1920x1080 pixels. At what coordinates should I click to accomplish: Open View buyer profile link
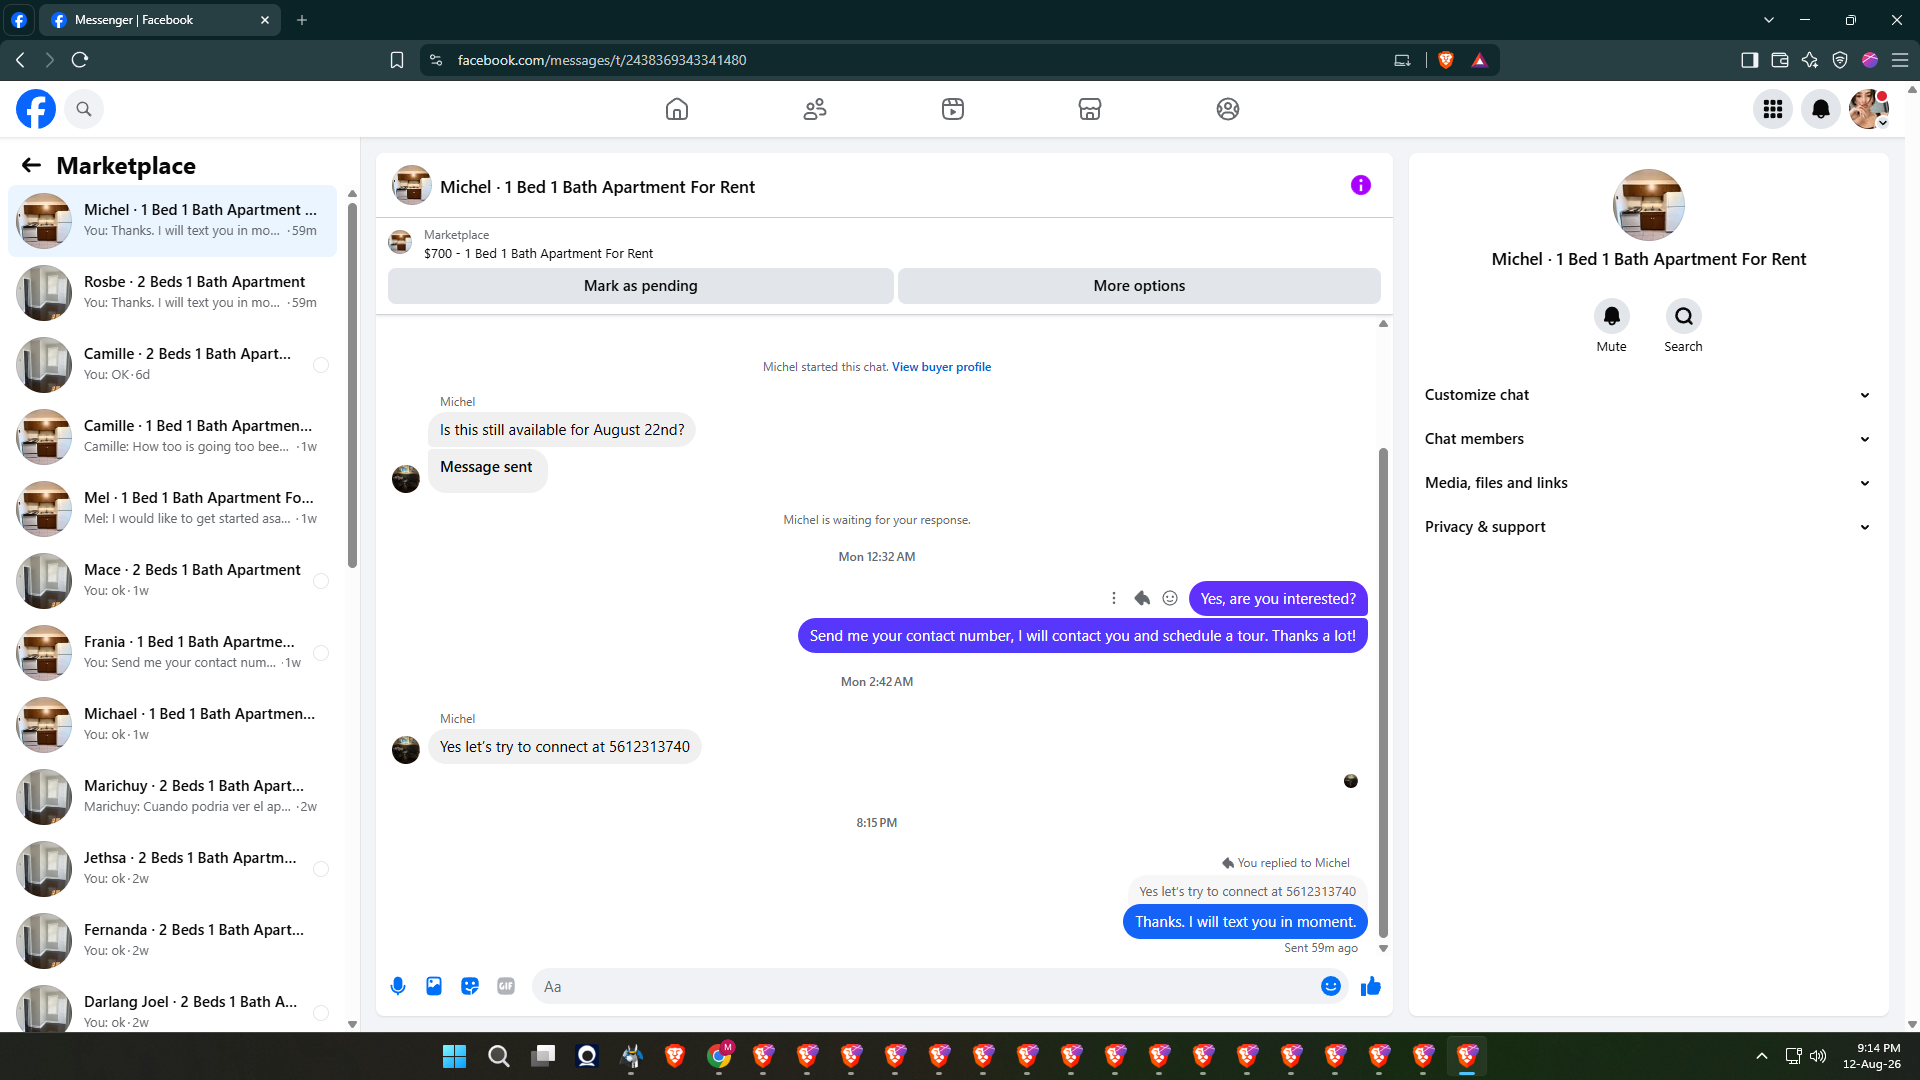(x=941, y=367)
